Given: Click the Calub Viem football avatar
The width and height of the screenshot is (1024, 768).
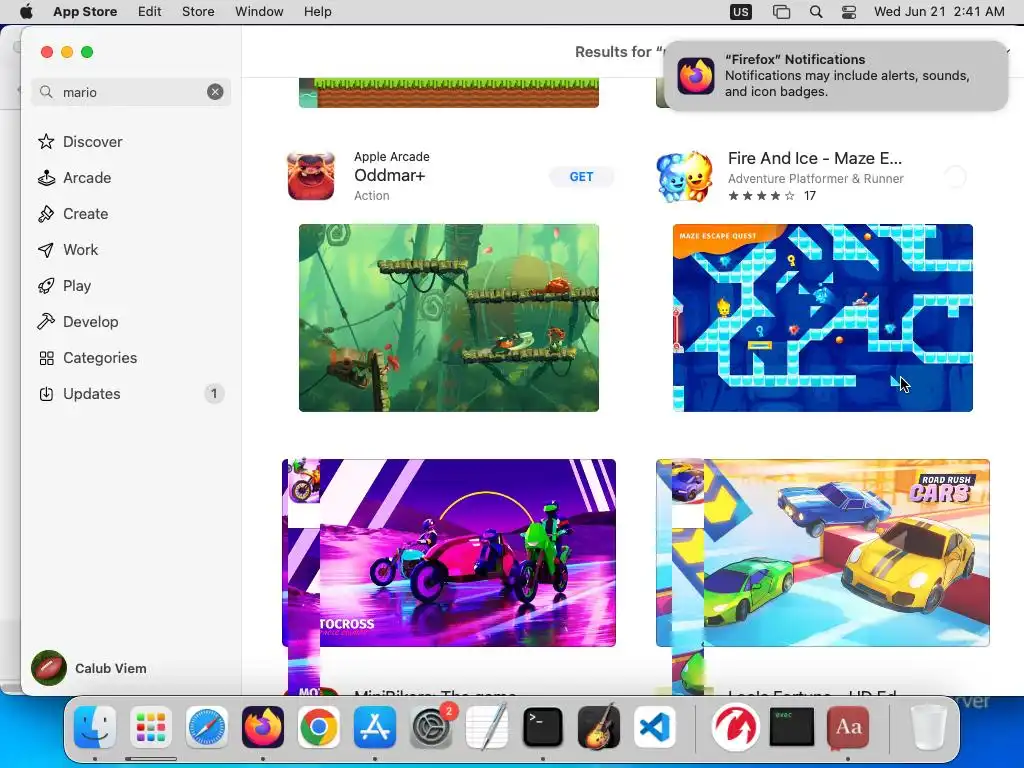Looking at the screenshot, I should point(49,668).
